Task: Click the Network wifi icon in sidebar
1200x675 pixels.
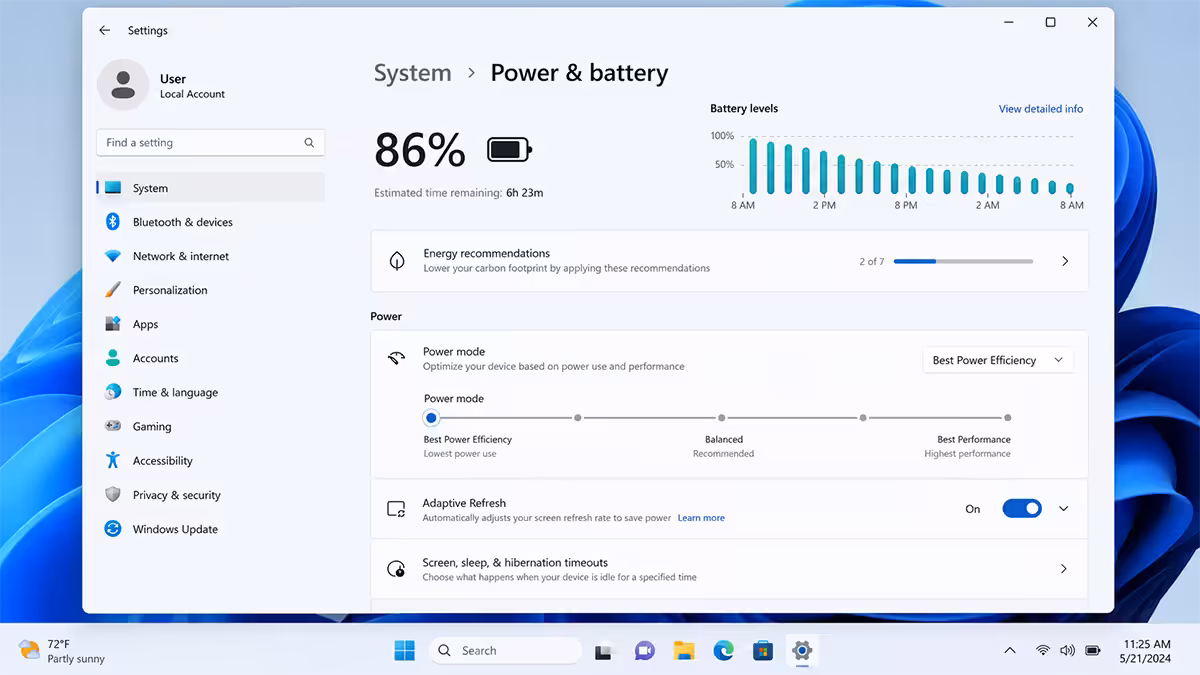Action: click(x=113, y=256)
